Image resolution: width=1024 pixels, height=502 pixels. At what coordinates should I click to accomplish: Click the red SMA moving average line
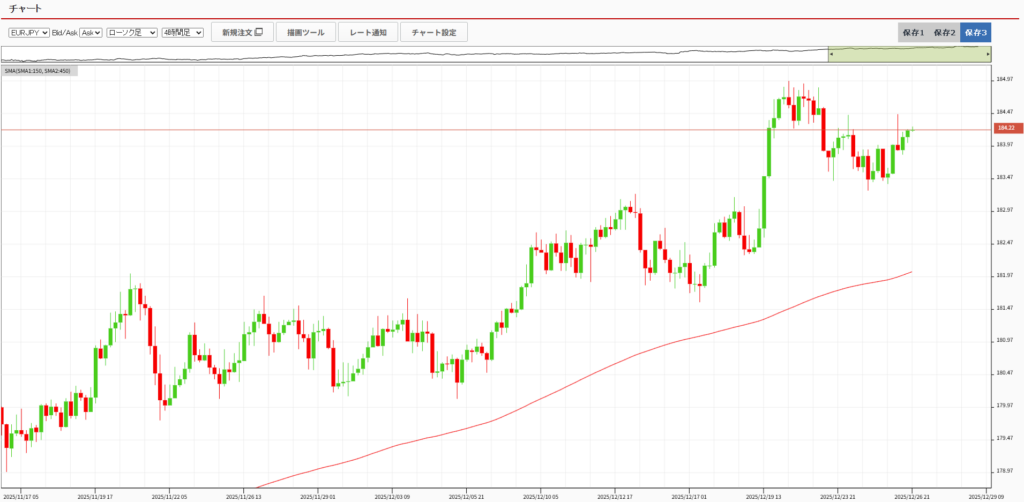click(x=600, y=363)
